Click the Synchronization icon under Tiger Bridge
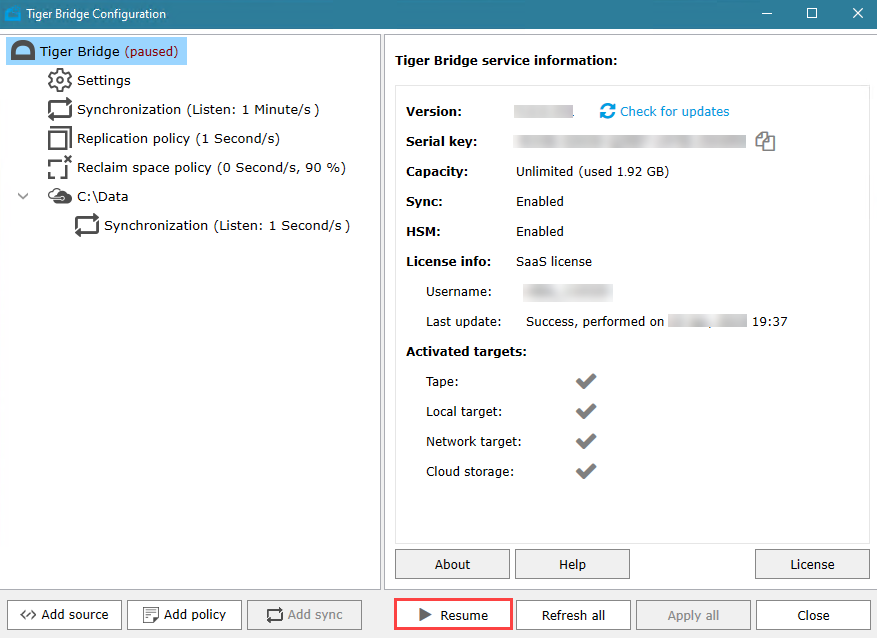 point(58,109)
